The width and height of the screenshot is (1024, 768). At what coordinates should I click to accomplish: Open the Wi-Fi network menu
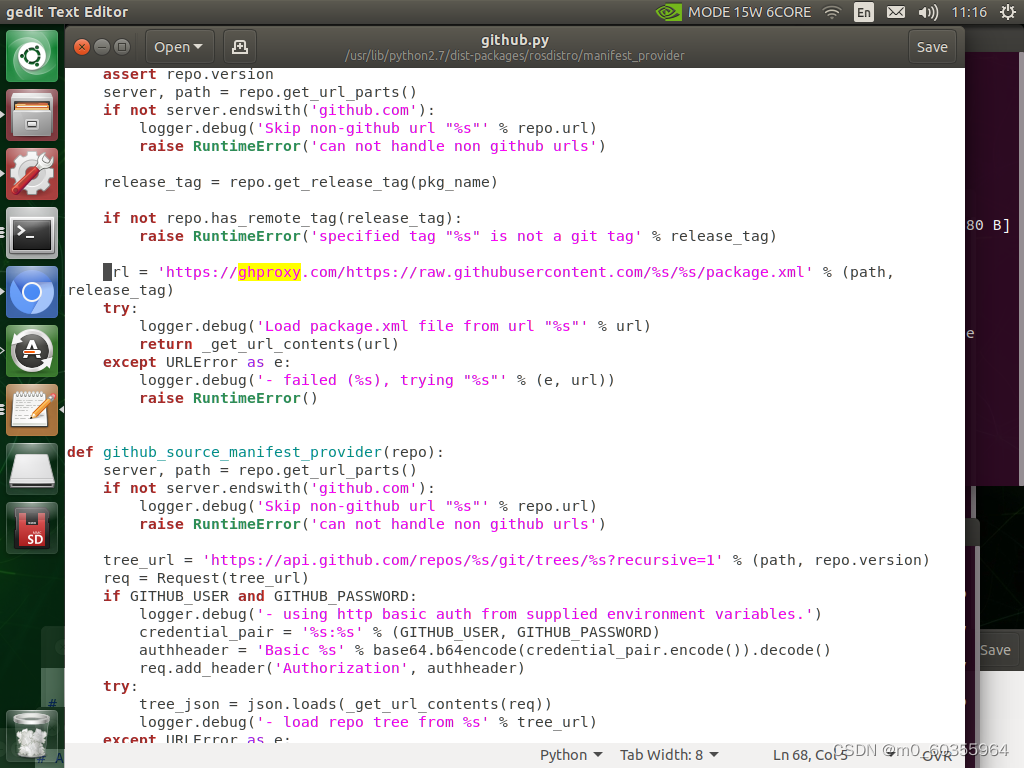pos(832,12)
